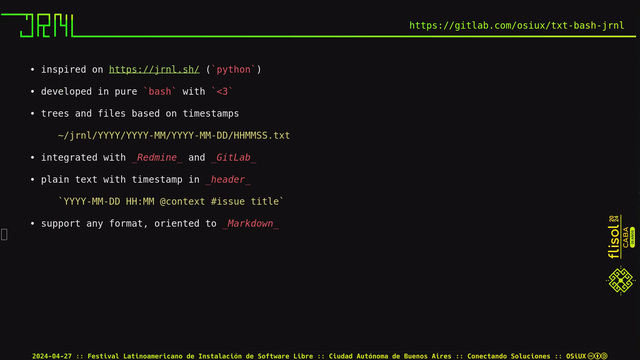
Task: Click the Creative Commons CC icon in footer
Action: tap(591, 356)
